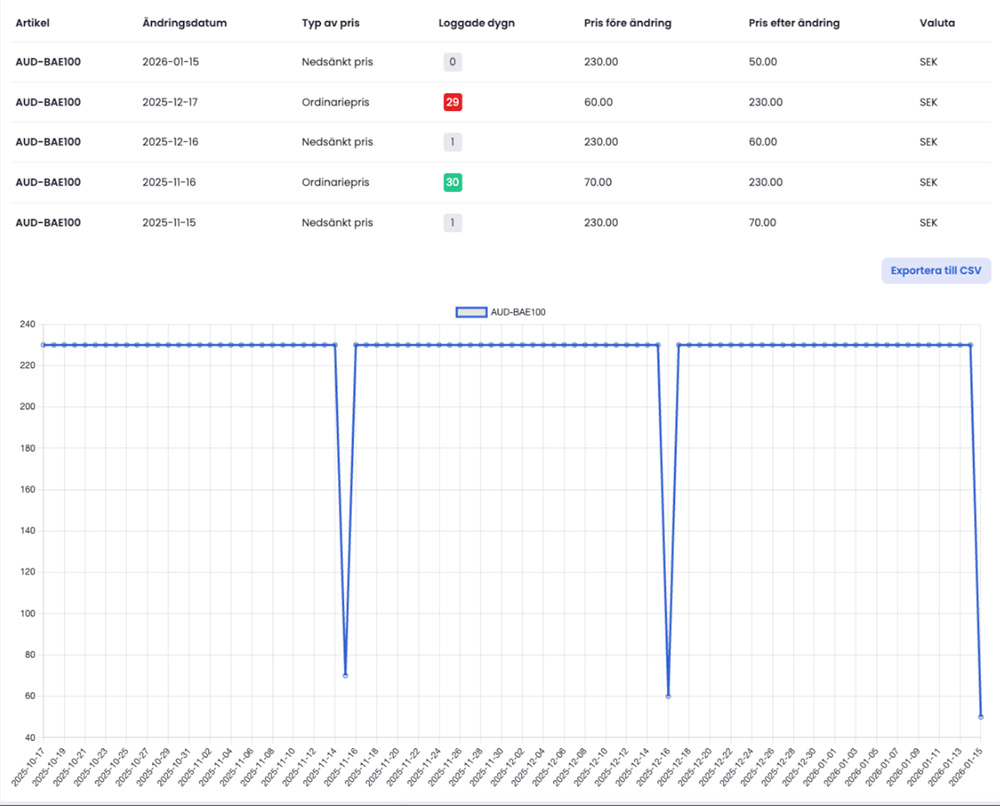This screenshot has height=806, width=1000.
Task: Click the Ändringsdatum column header
Action: coord(184,23)
